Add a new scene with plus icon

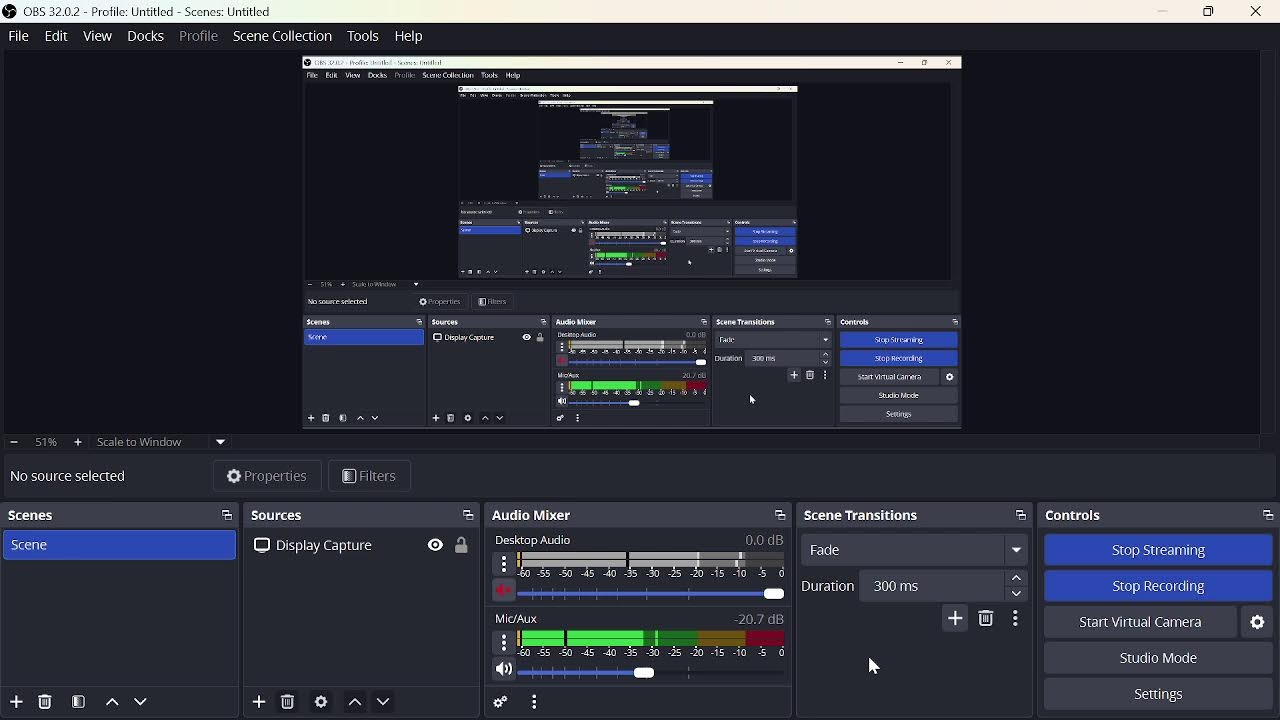[x=16, y=702]
